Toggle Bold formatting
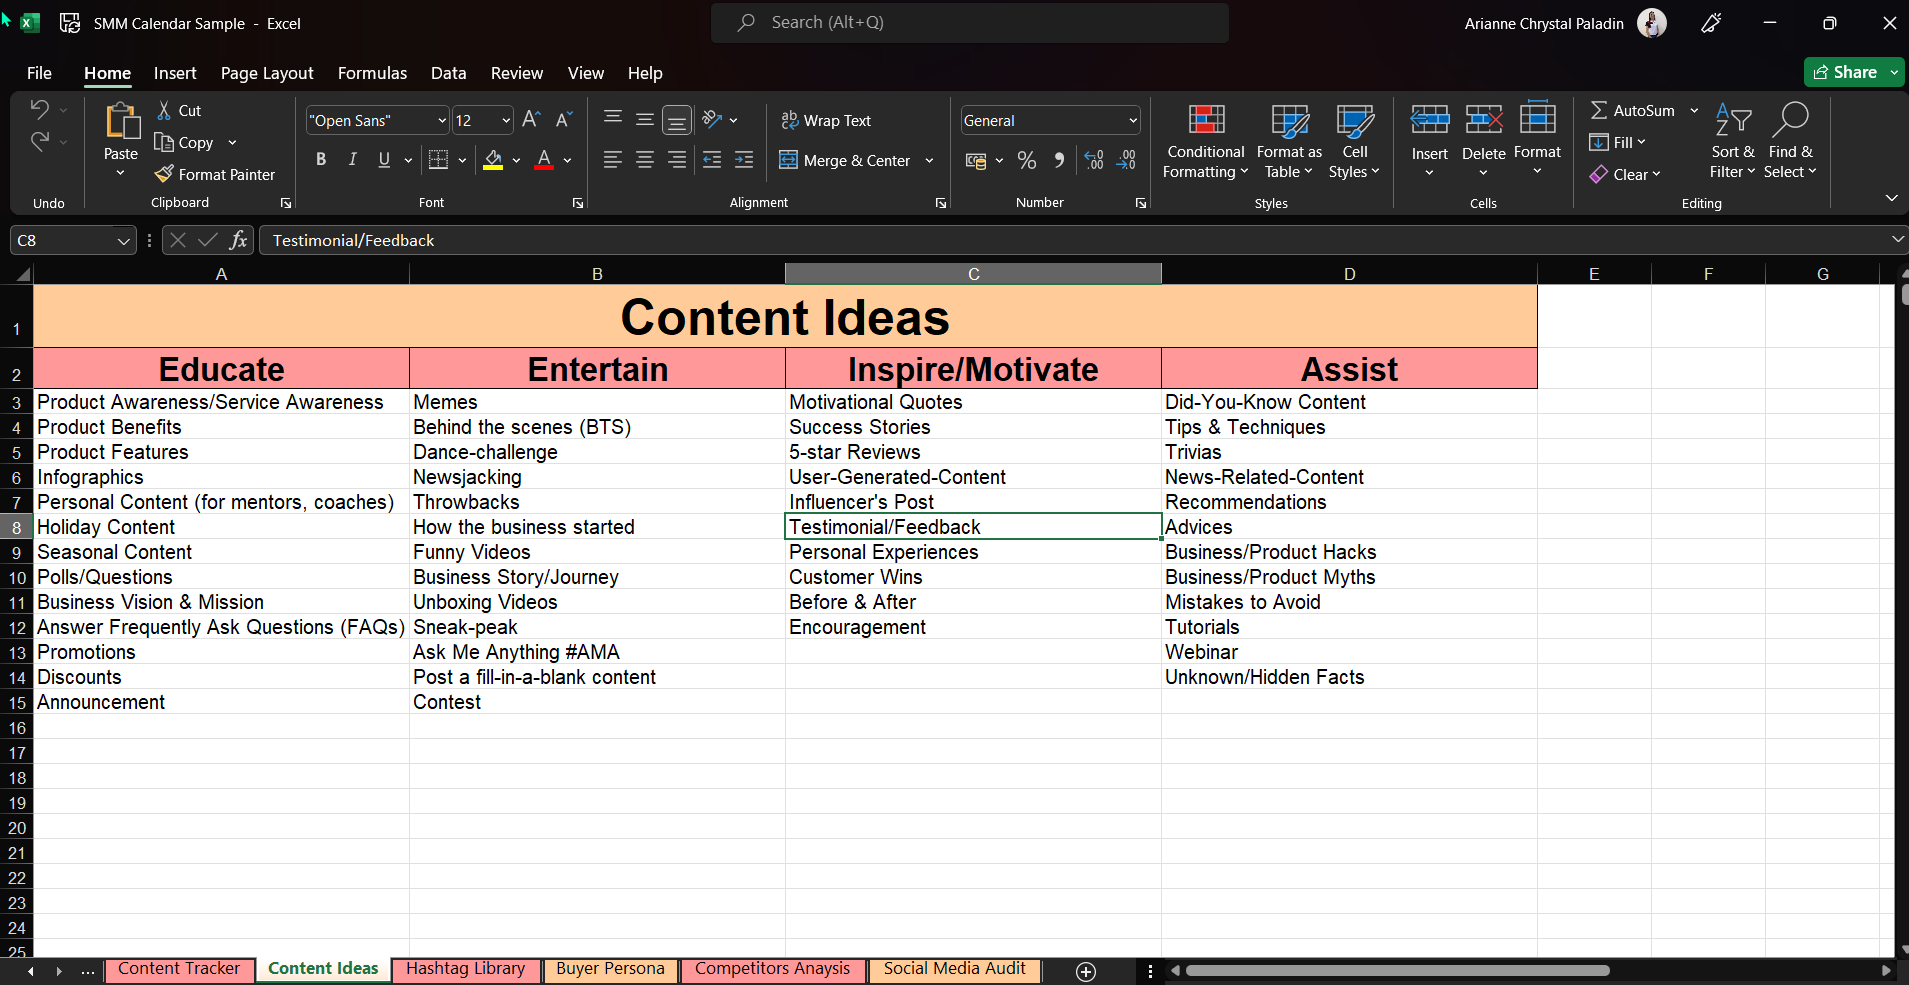 321,160
